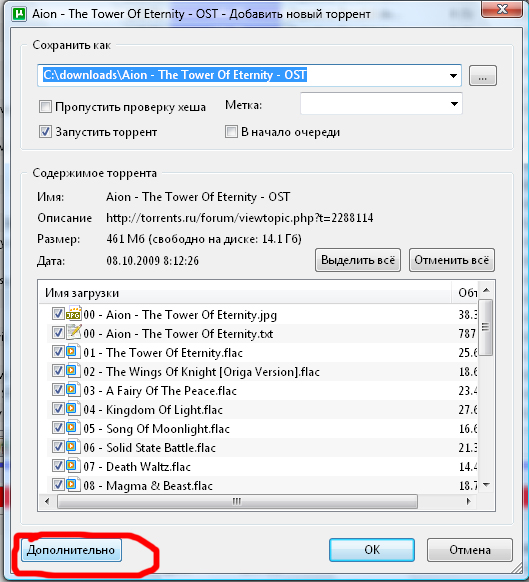Open Дополнительно advanced settings
This screenshot has height=582, width=529.
point(71,550)
